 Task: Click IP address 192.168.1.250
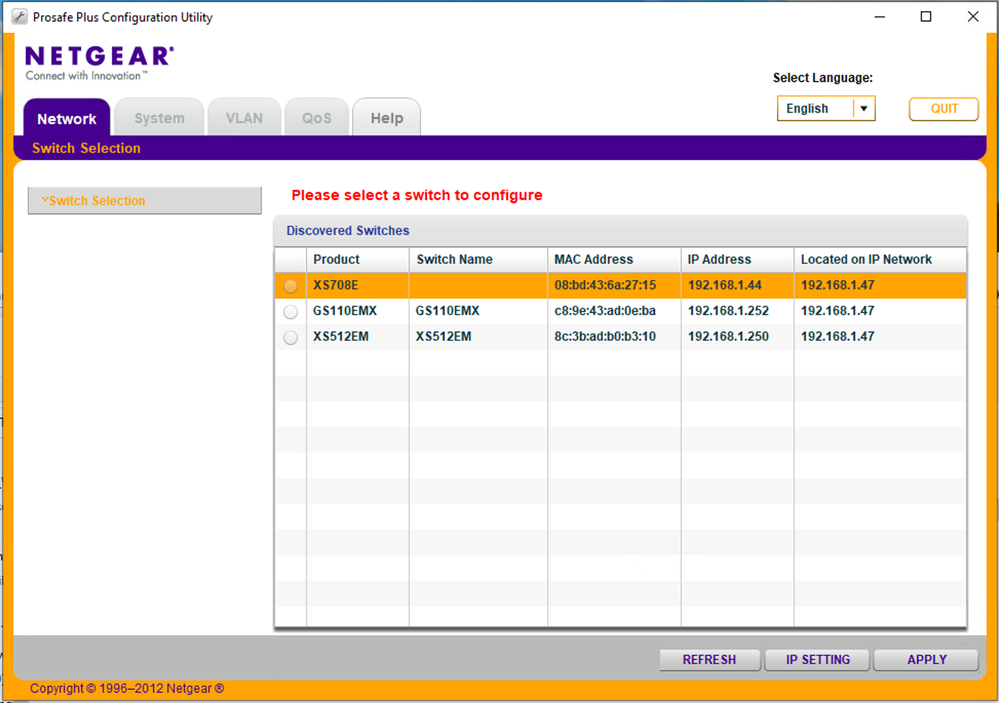point(728,337)
